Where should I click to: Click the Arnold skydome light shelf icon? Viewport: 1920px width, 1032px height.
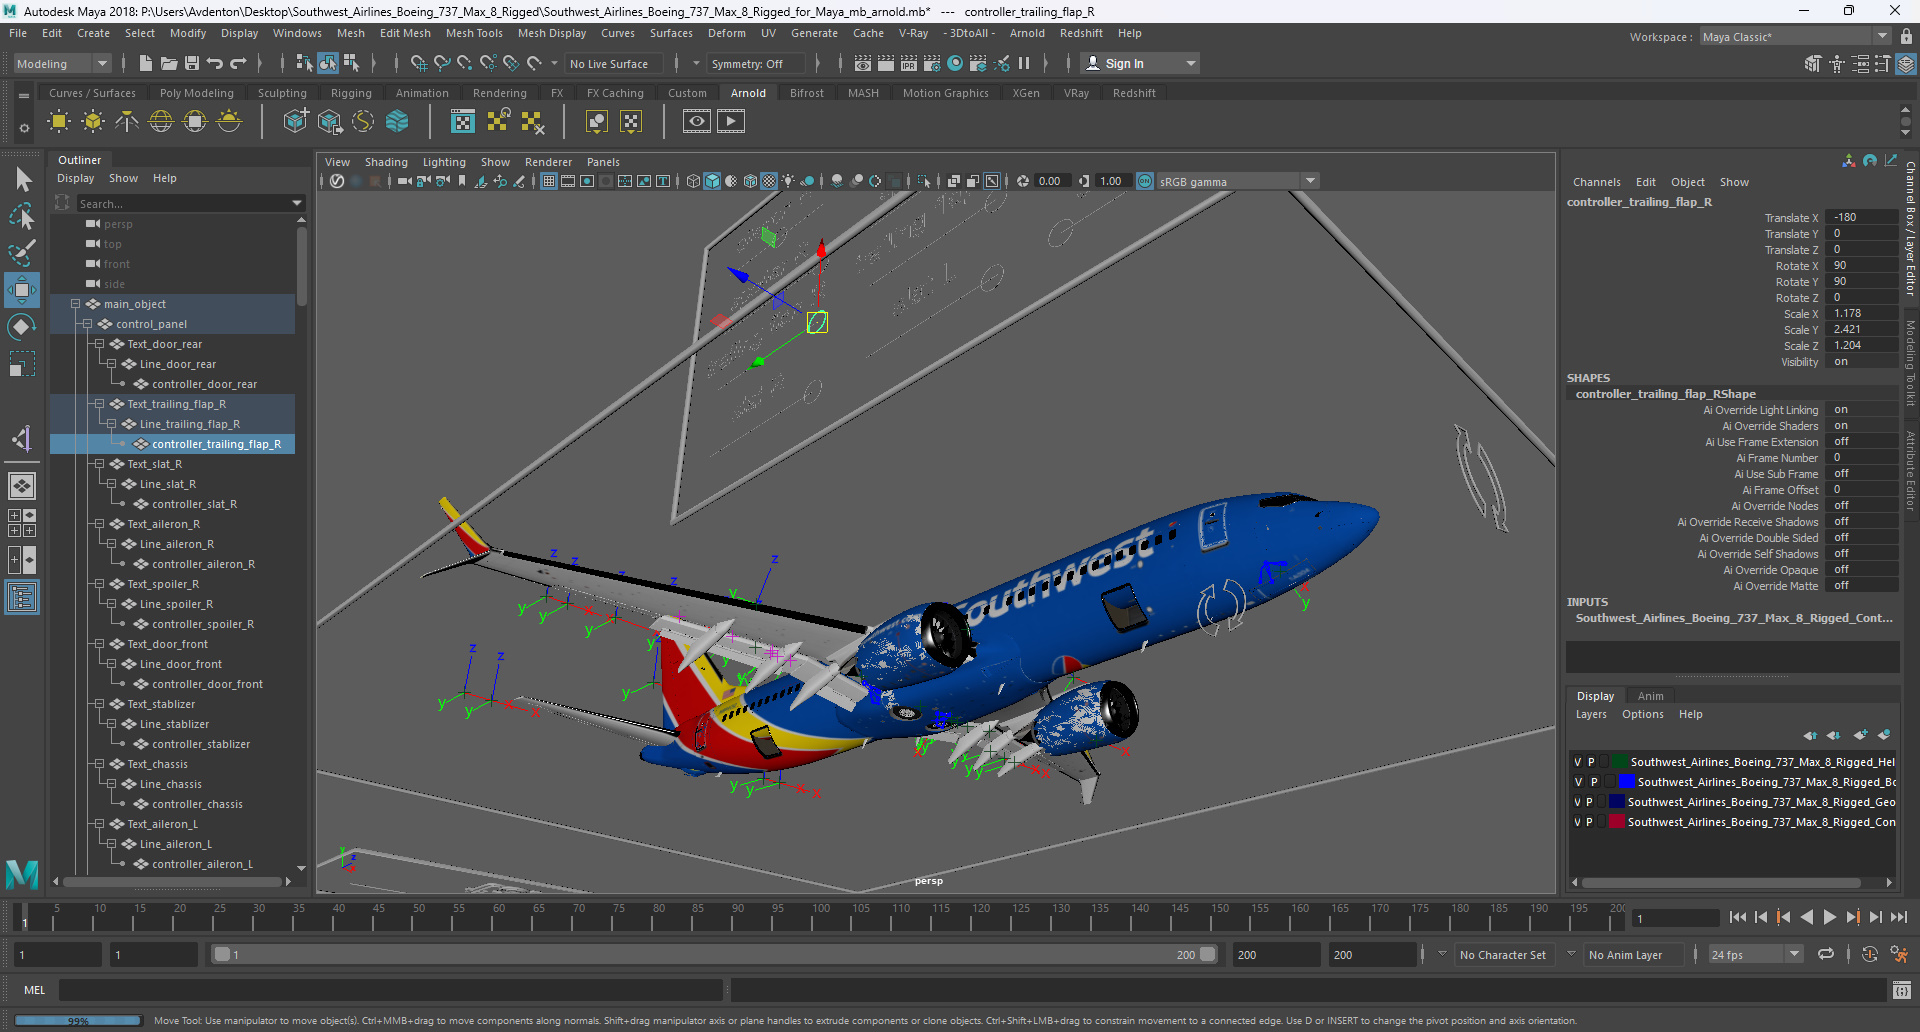click(x=161, y=122)
